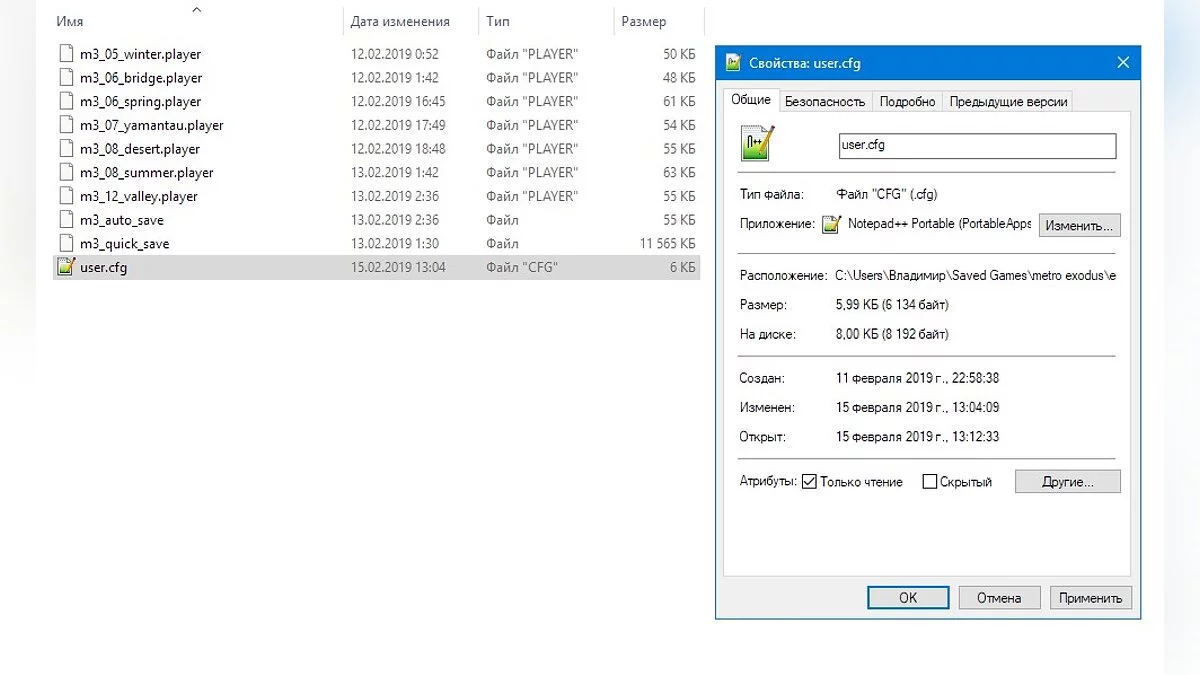Sort files by the 'Имя' column header
1200x675 pixels.
point(70,21)
